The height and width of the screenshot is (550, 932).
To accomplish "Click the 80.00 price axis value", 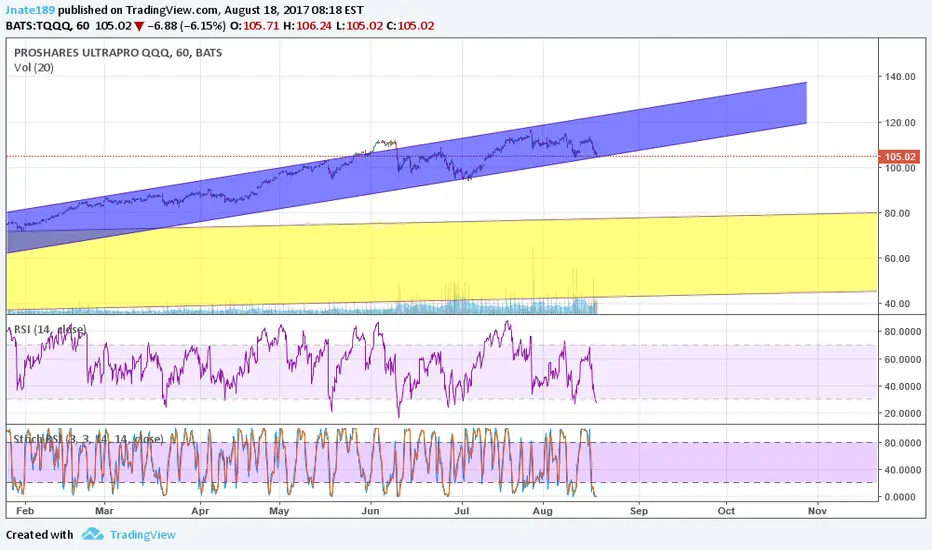I will (897, 213).
